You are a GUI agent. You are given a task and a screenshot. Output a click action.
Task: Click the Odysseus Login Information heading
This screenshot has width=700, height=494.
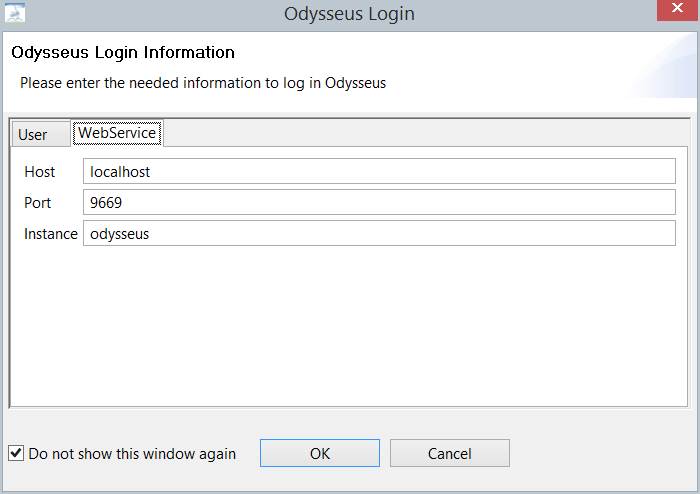pos(123,52)
